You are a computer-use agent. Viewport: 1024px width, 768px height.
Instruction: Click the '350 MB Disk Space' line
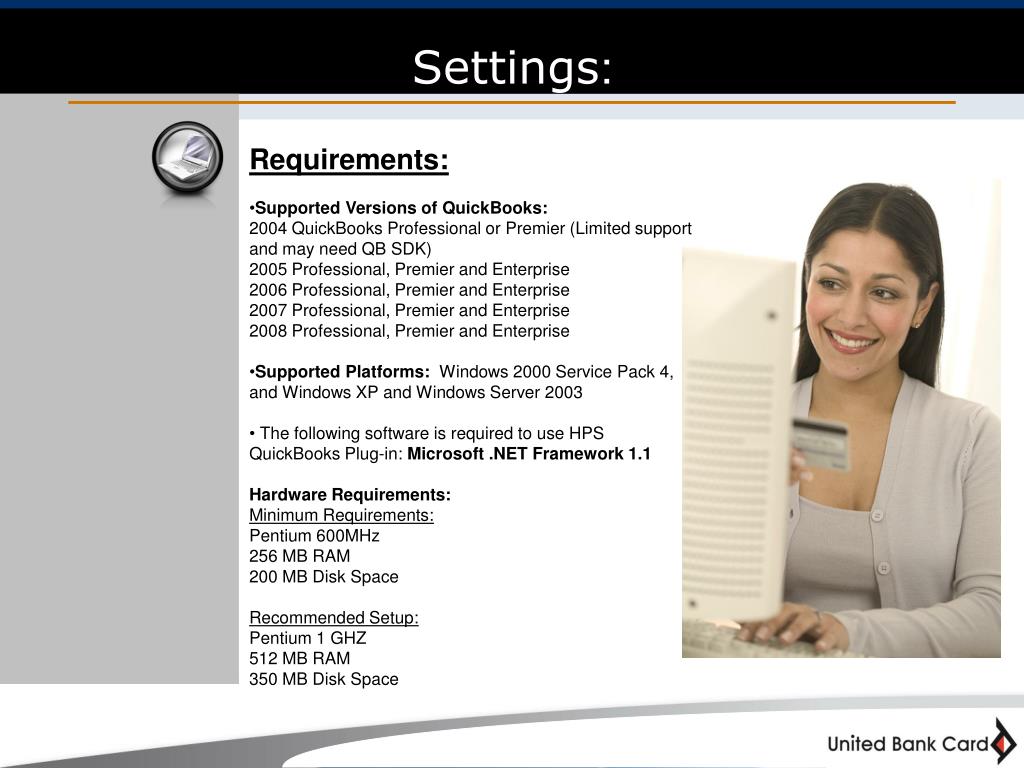(x=324, y=679)
